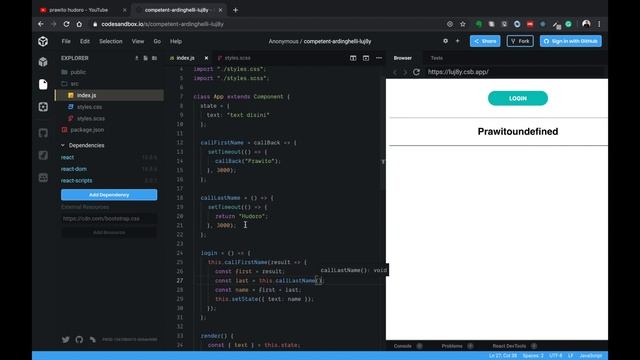Click the Fork button

(x=520, y=41)
